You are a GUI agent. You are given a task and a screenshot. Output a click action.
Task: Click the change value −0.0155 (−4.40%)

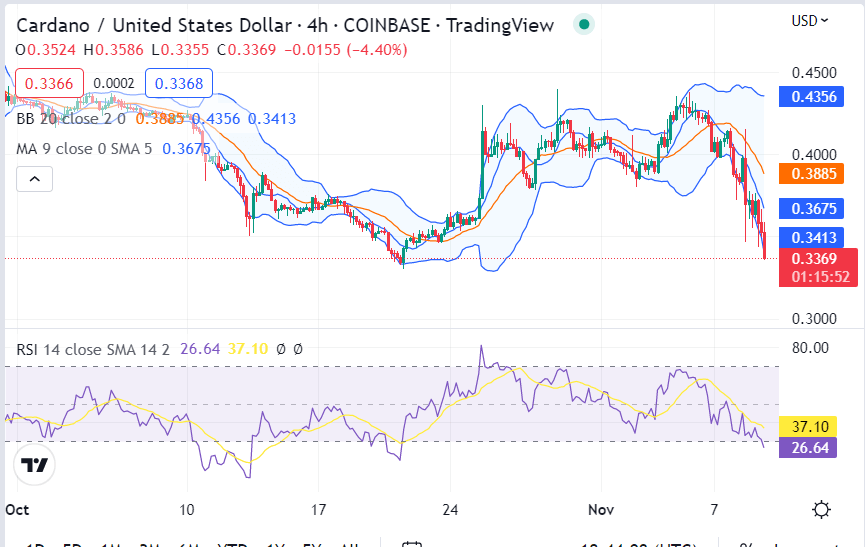(346, 50)
